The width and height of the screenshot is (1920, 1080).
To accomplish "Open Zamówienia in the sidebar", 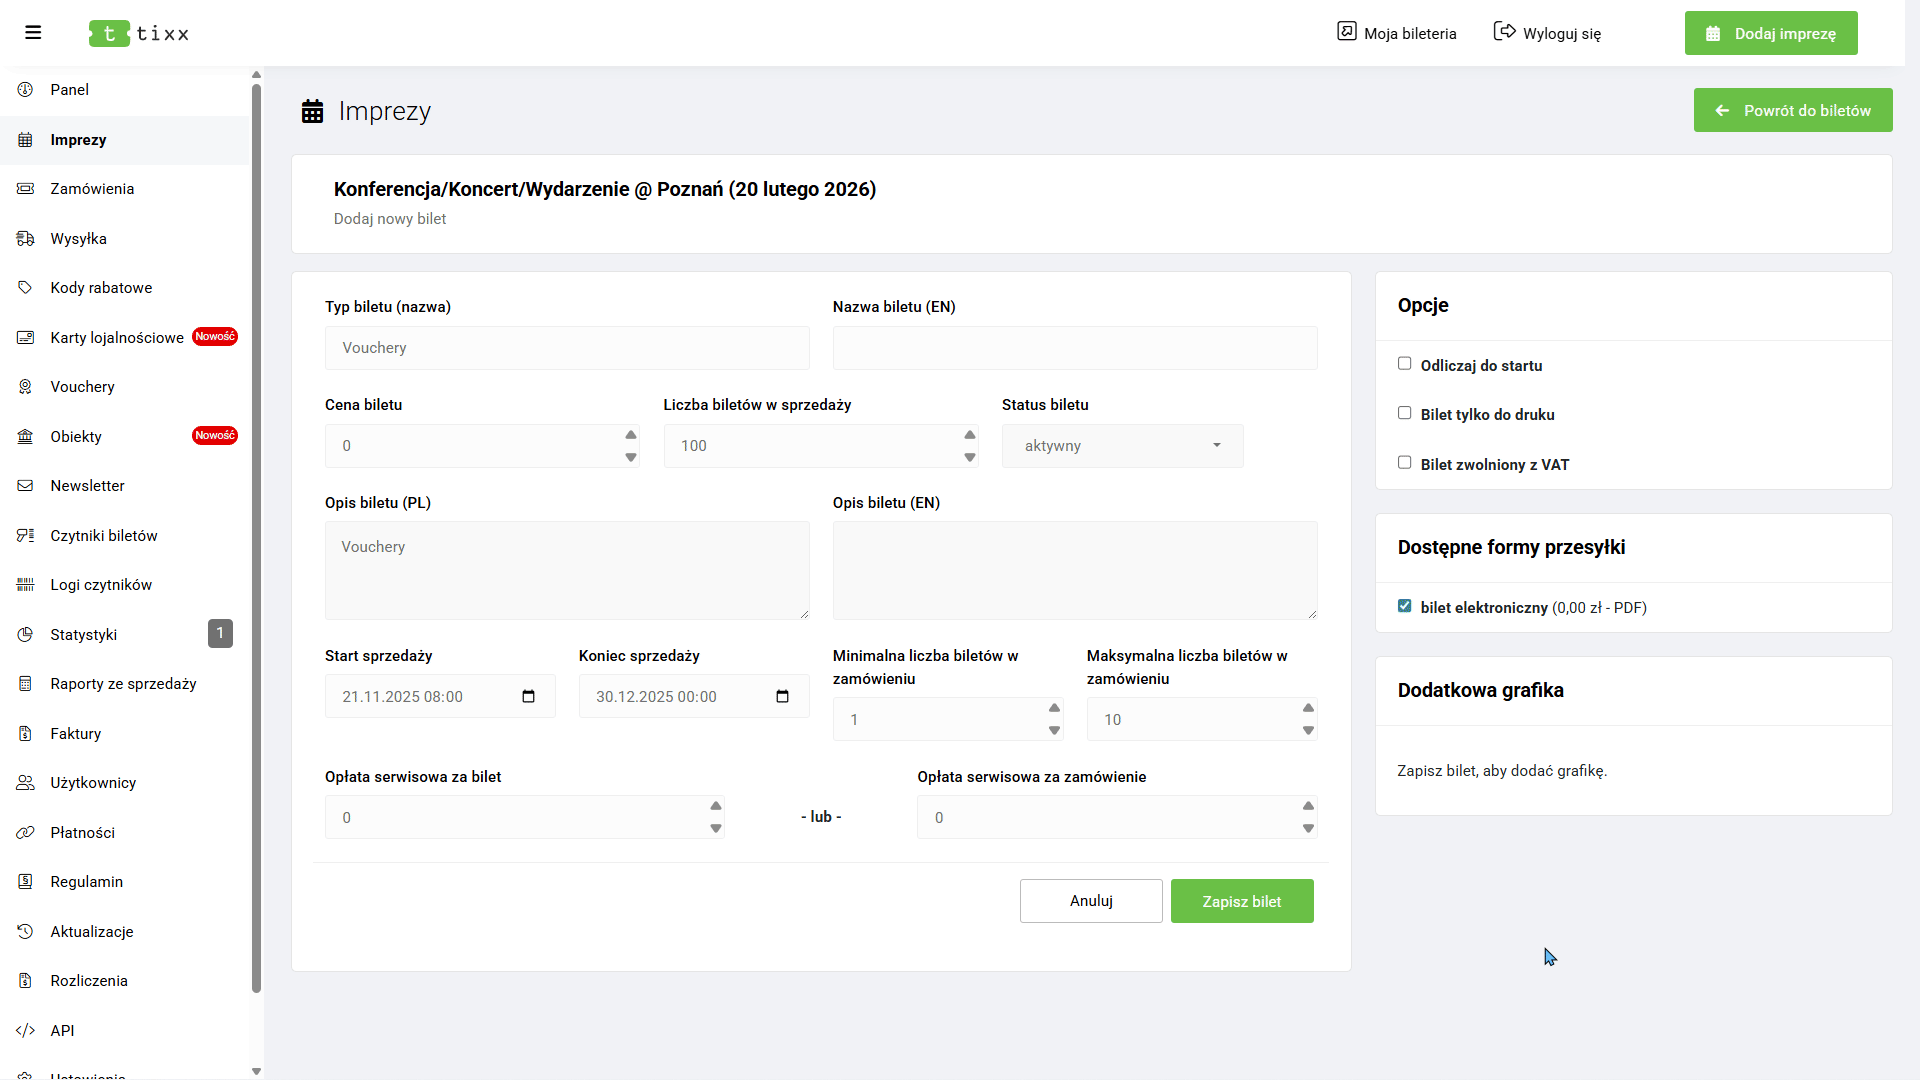I will click(92, 189).
